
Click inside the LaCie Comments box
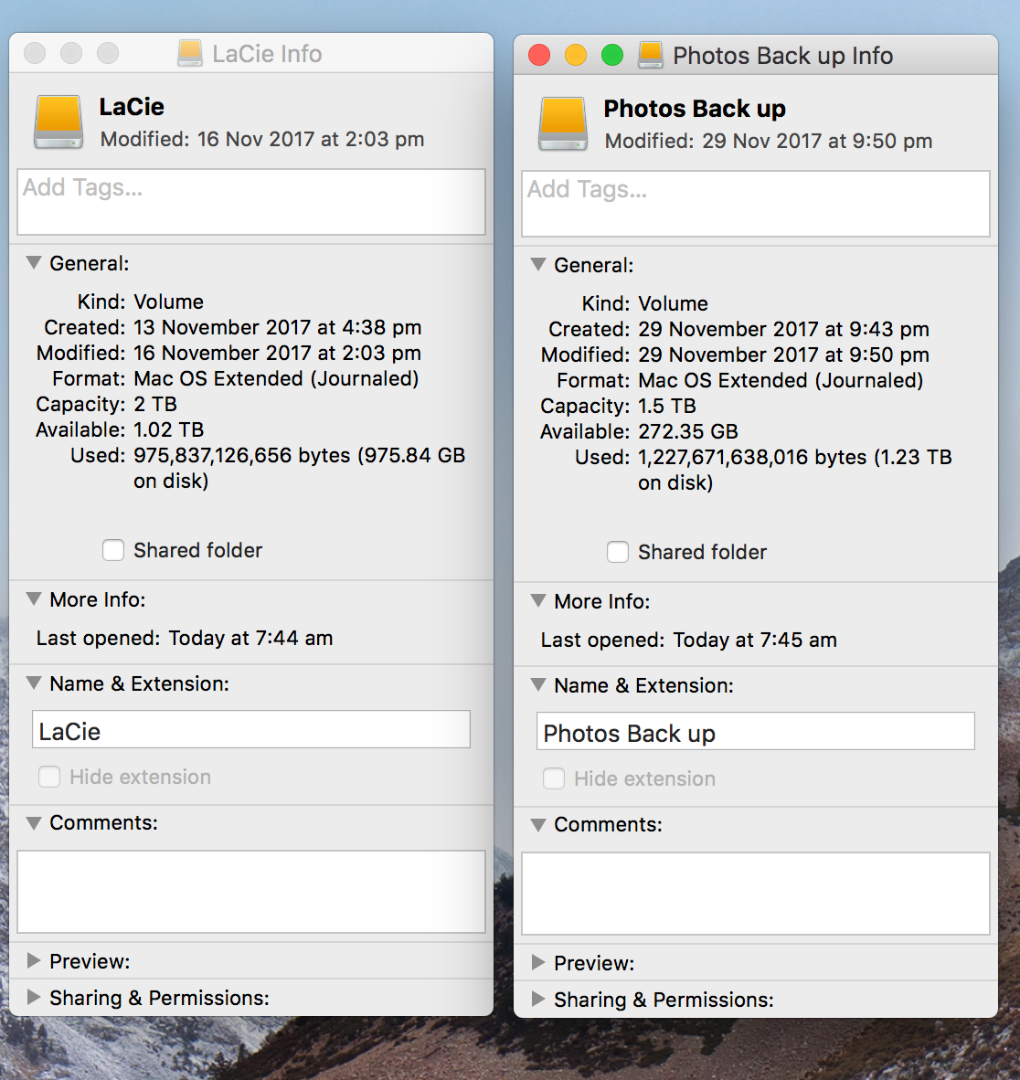250,890
